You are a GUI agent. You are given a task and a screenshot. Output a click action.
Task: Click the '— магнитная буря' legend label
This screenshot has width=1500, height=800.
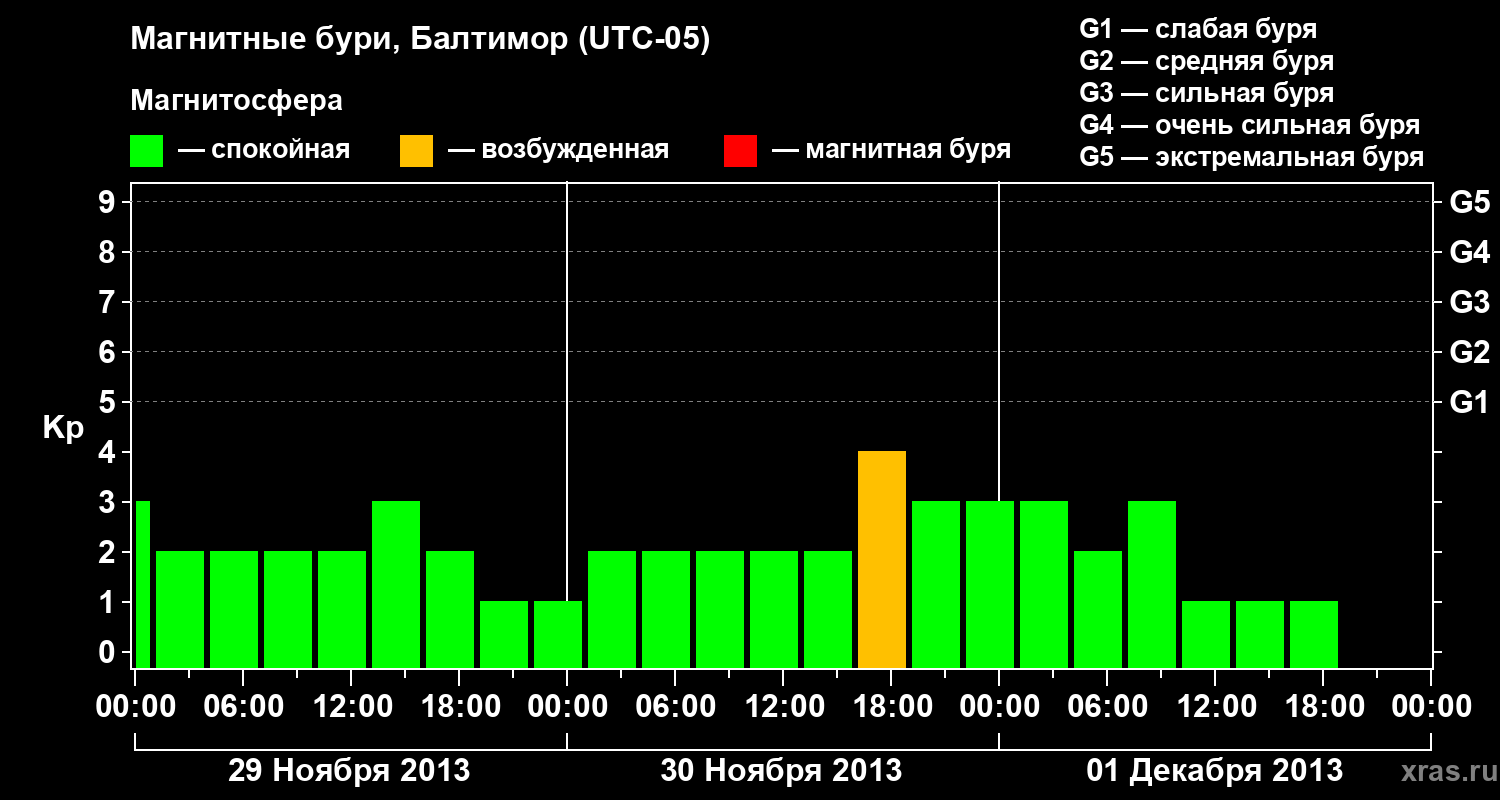click(x=891, y=151)
